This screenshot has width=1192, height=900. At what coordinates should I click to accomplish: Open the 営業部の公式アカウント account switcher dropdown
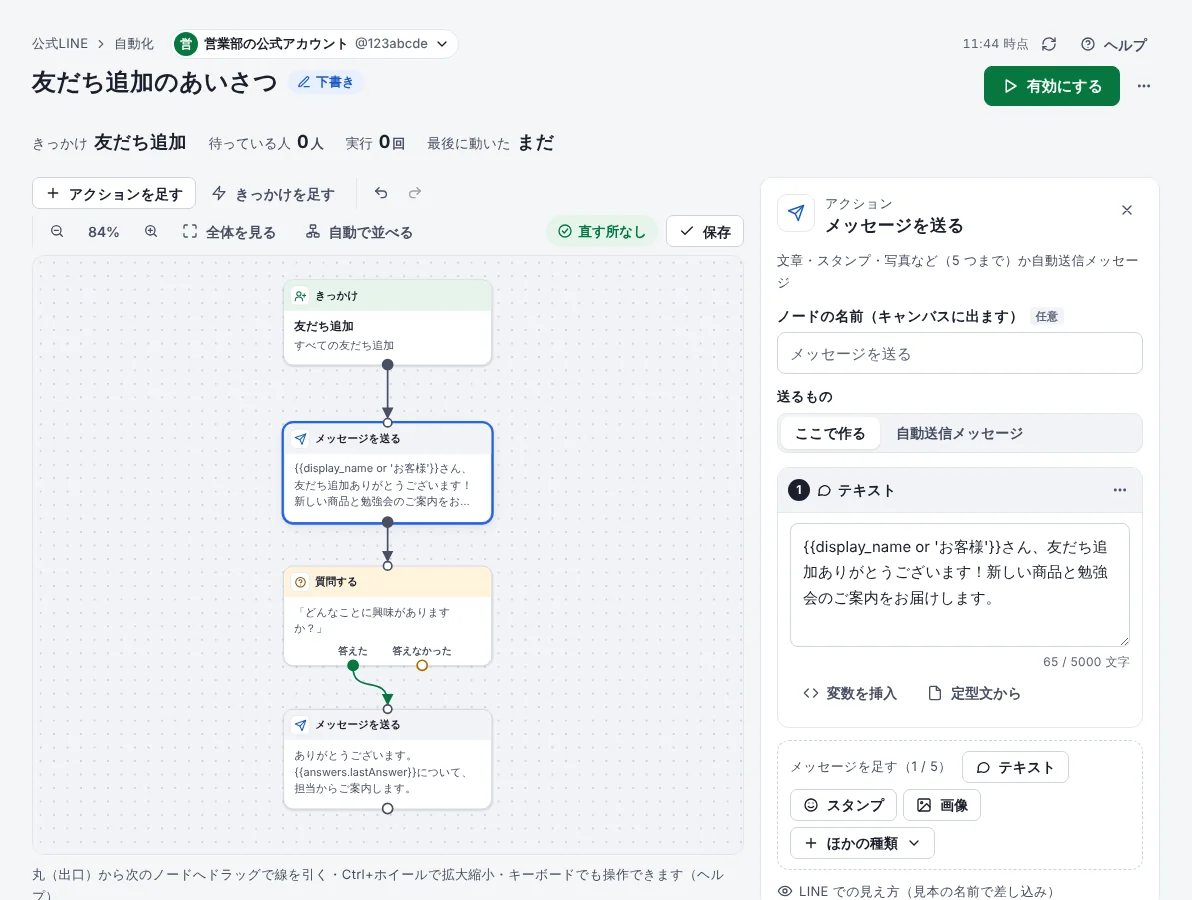(x=315, y=43)
